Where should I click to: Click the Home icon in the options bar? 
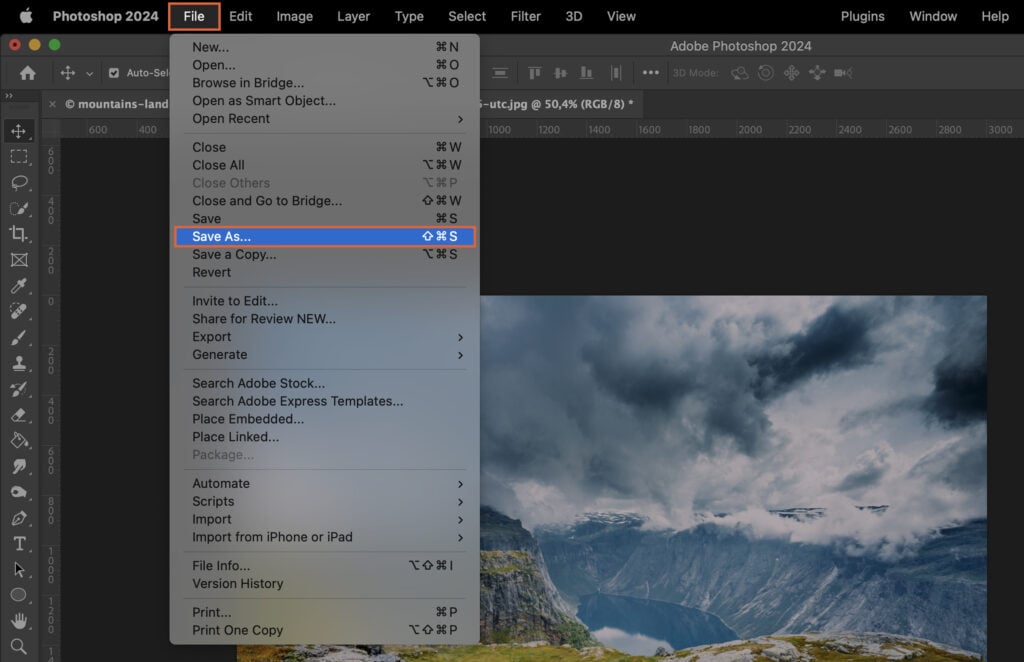point(27,73)
